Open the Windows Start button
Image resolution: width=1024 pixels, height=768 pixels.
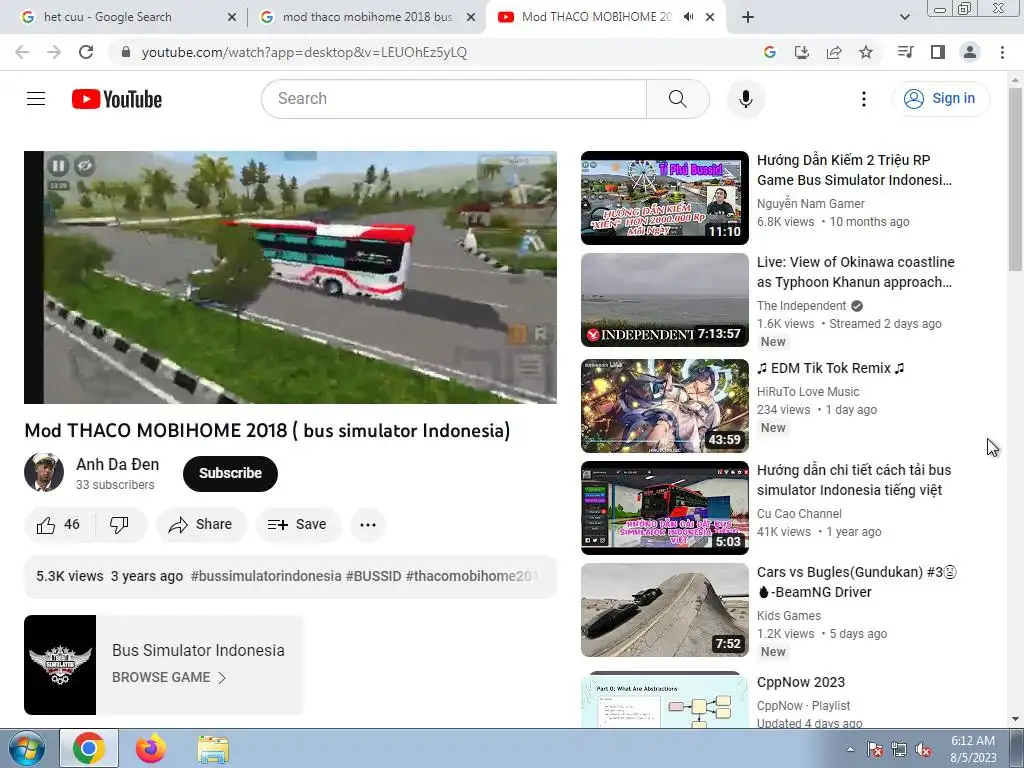coord(26,748)
